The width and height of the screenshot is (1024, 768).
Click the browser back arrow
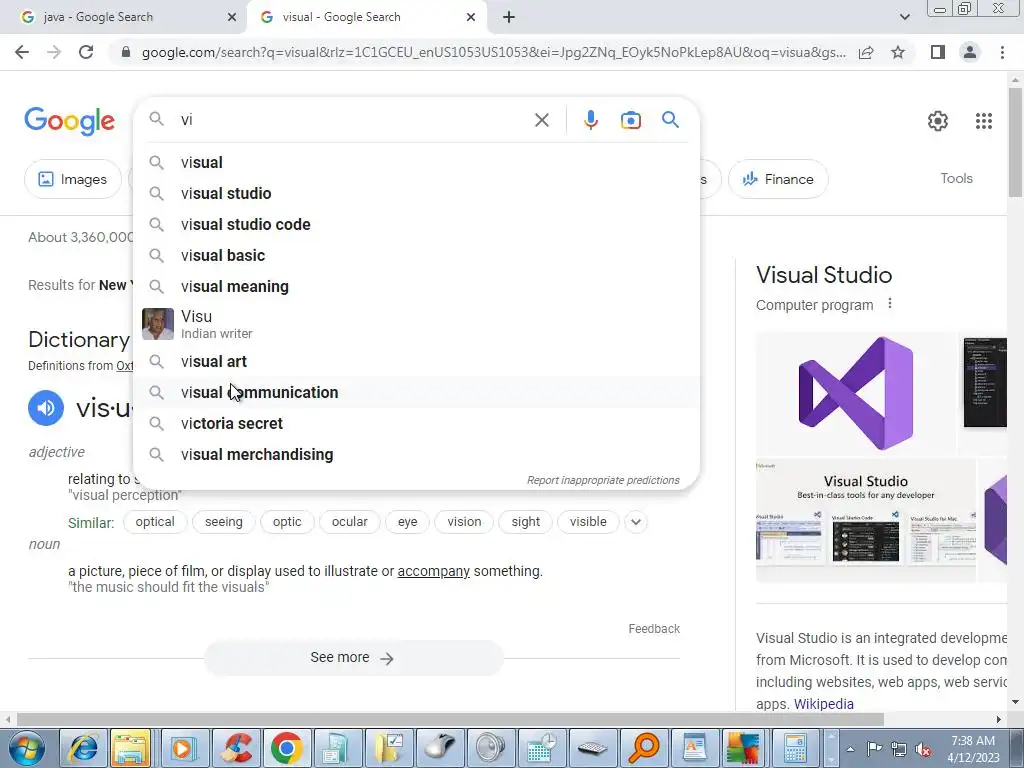pyautogui.click(x=22, y=52)
